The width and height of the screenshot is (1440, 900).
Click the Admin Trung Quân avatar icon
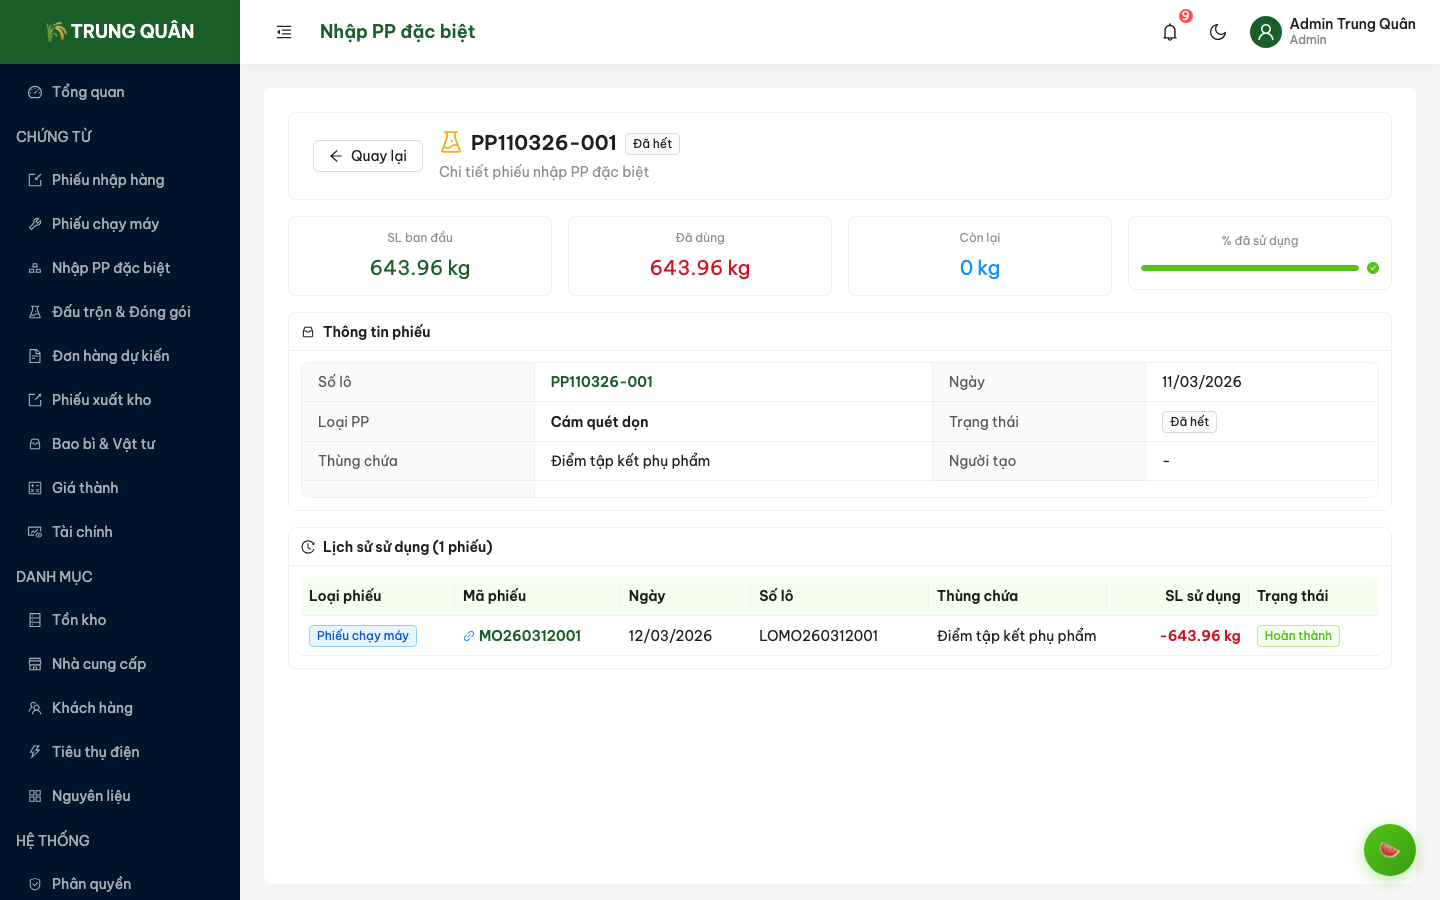tap(1266, 32)
